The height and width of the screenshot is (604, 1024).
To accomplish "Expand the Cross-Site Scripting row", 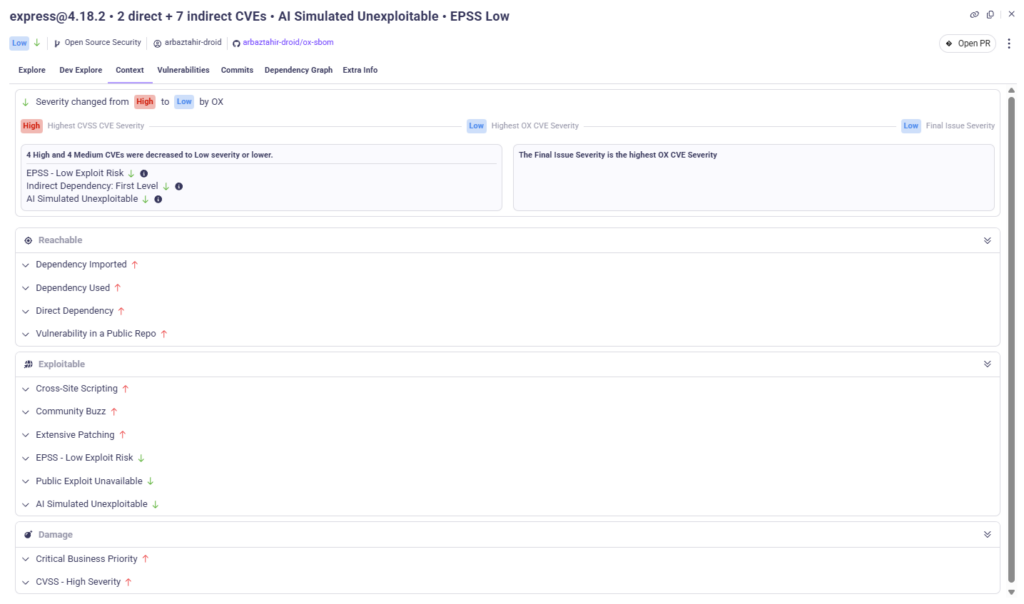I will (x=25, y=389).
